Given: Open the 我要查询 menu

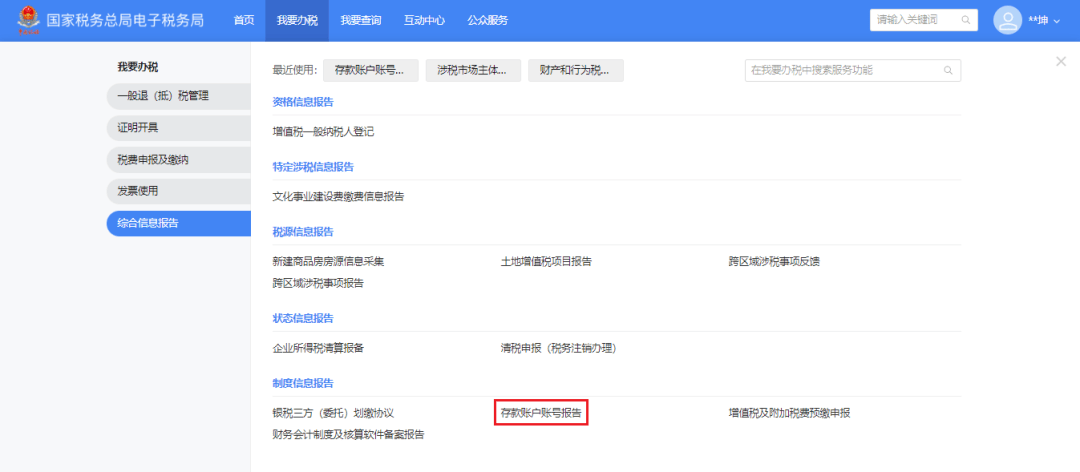Looking at the screenshot, I should pos(361,21).
